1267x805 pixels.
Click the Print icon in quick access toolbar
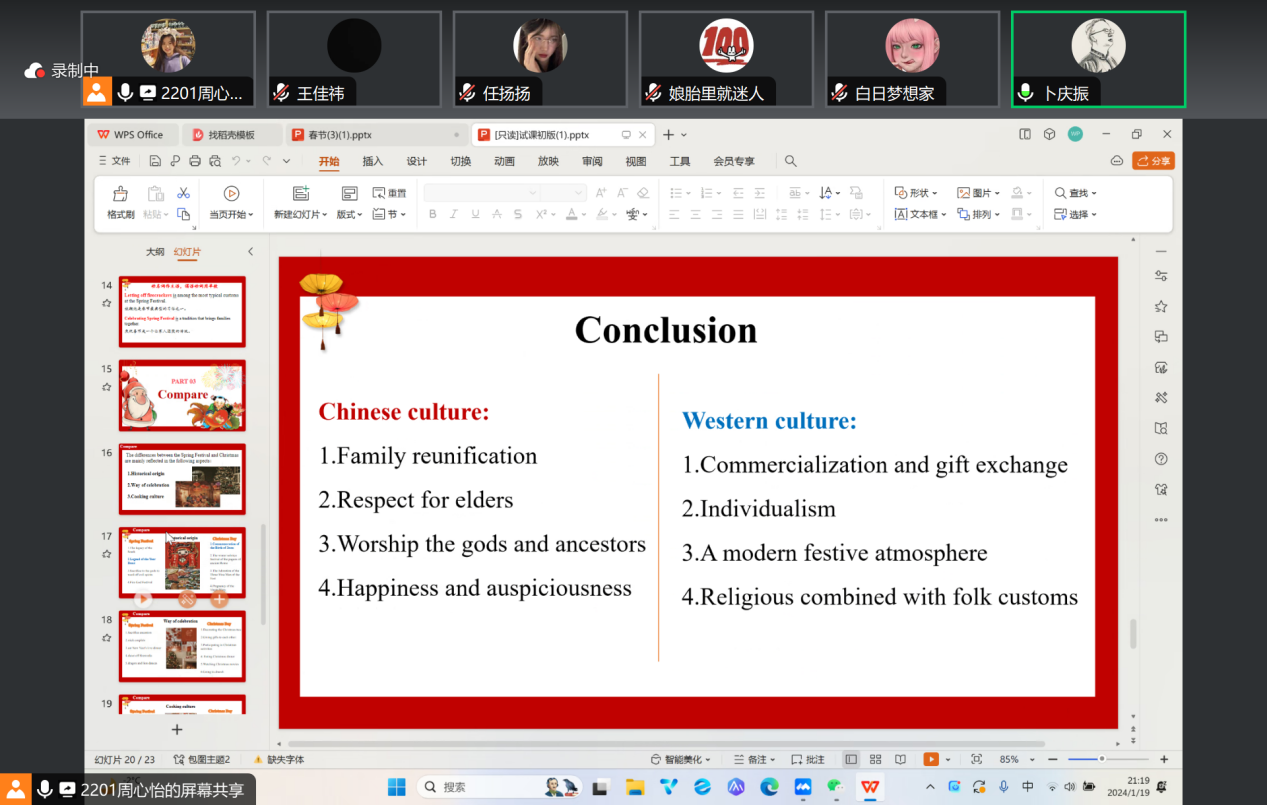[195, 161]
